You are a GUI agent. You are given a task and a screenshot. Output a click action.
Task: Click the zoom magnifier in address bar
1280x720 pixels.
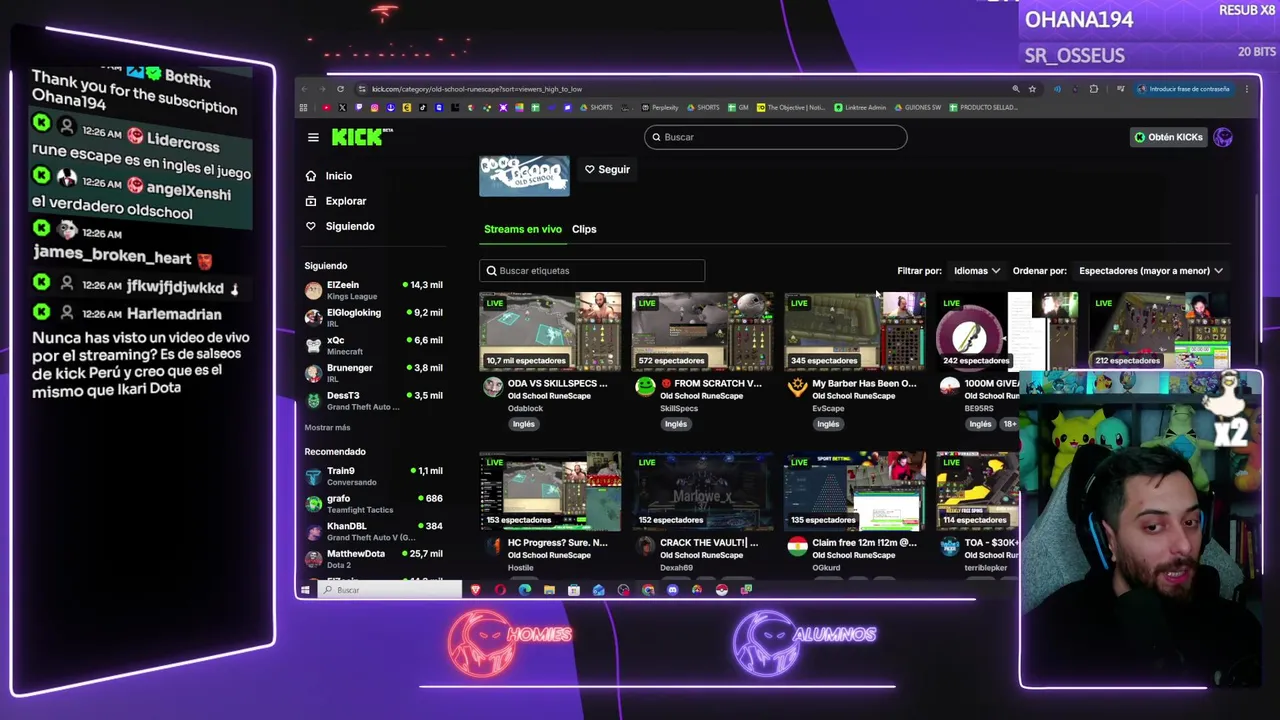[x=1016, y=89]
